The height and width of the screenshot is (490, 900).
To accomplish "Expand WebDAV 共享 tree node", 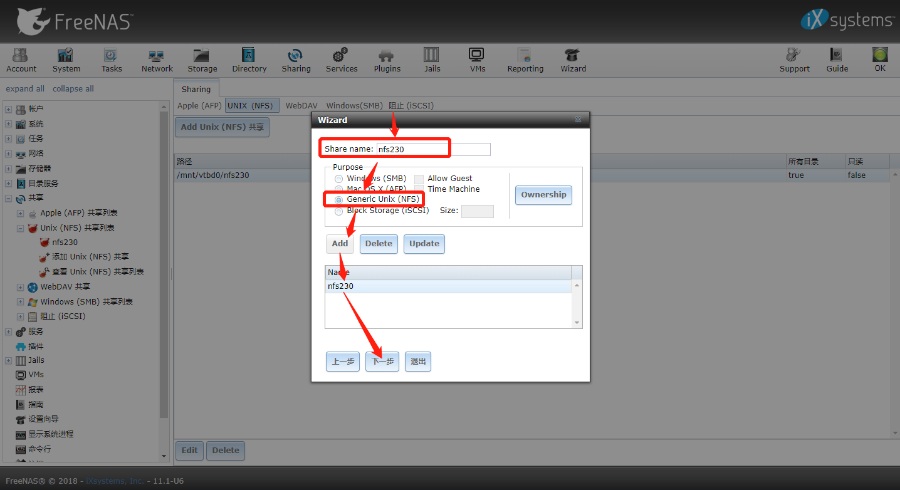I will coord(20,287).
